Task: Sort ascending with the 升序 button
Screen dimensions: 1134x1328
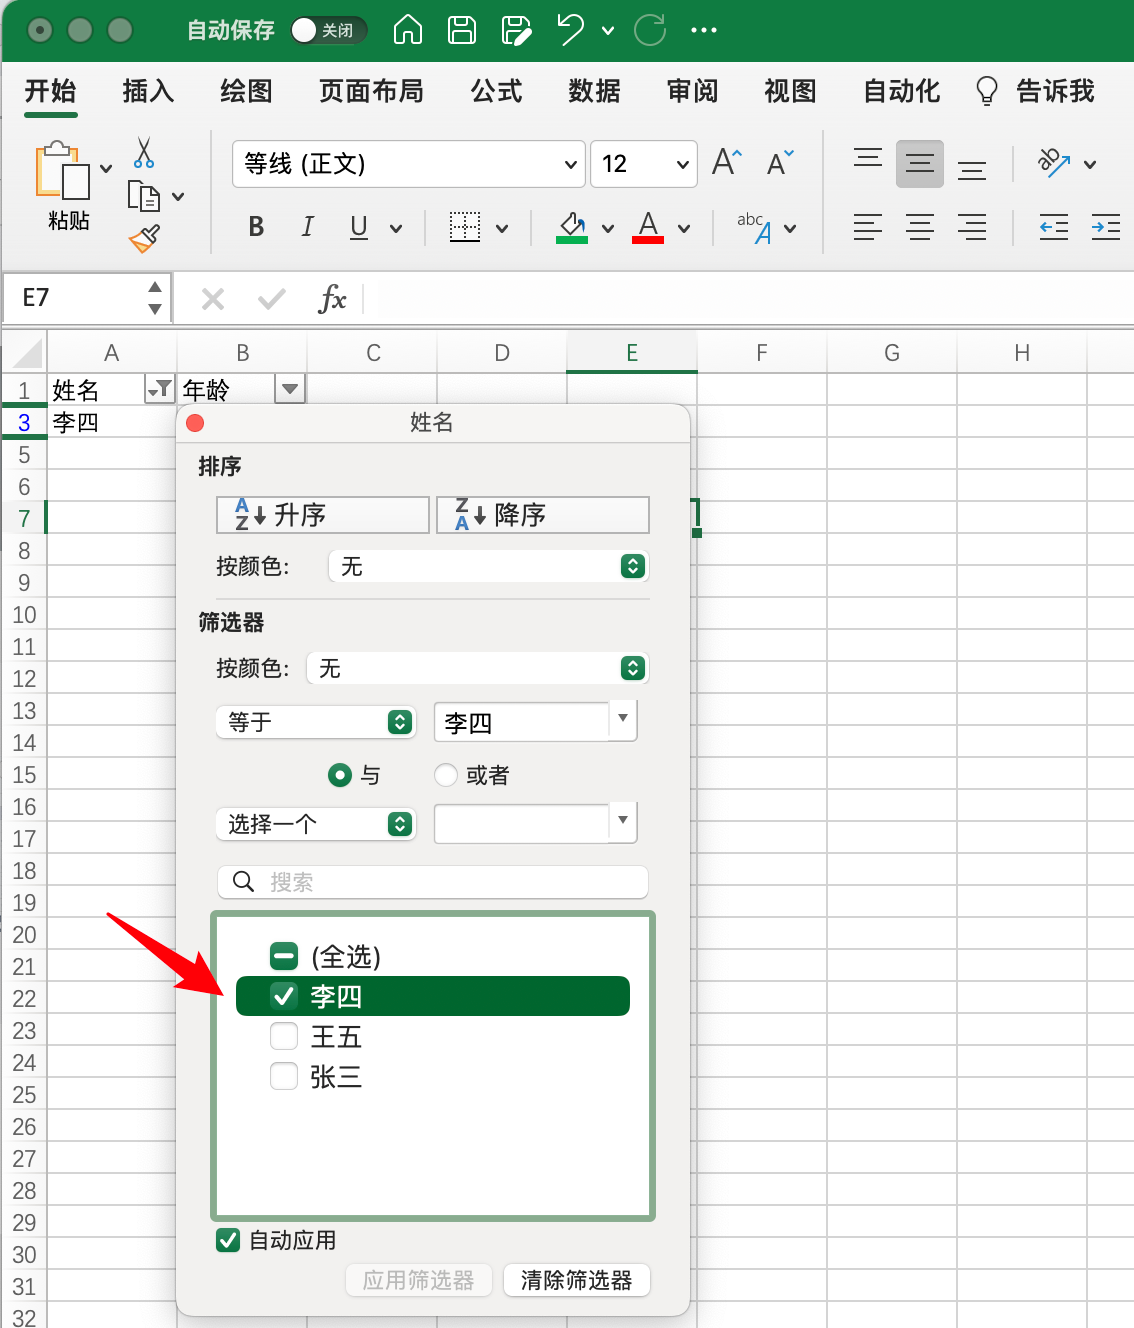Action: pyautogui.click(x=322, y=515)
